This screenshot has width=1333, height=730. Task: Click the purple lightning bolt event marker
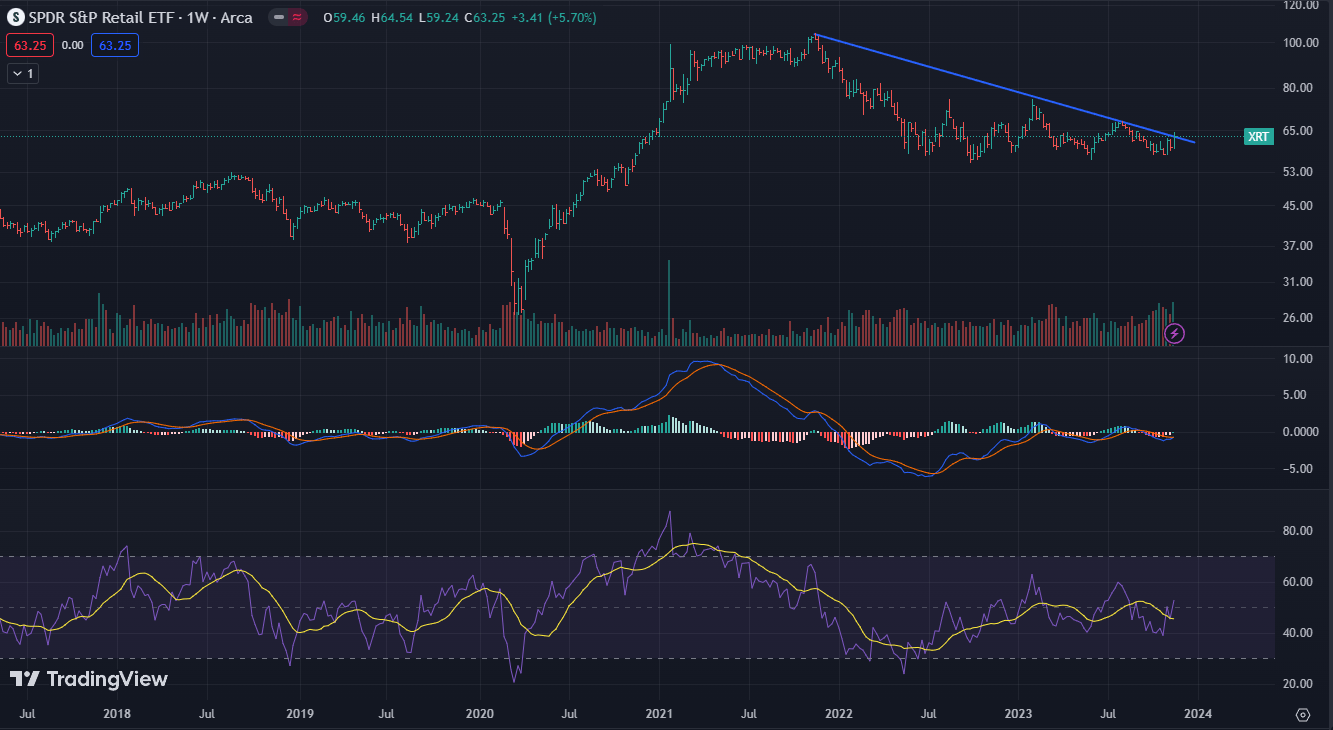tap(1176, 333)
